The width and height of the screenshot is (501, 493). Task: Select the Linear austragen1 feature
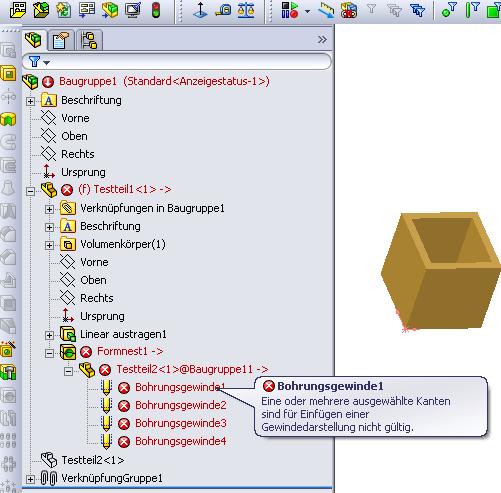pyautogui.click(x=123, y=334)
